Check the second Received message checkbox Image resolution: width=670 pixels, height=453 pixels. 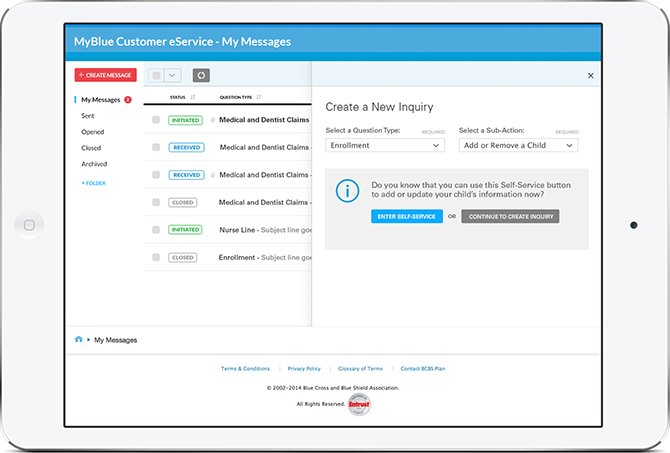(156, 175)
